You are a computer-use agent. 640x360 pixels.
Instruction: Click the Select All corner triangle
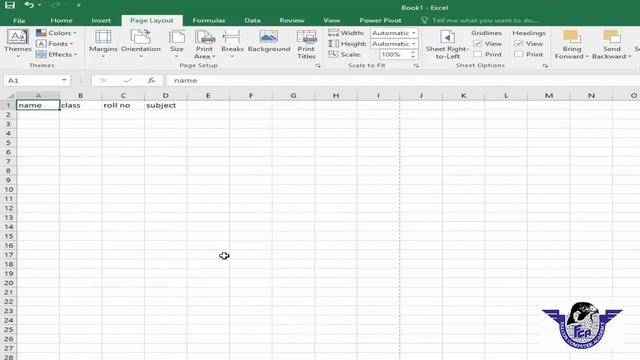pyautogui.click(x=11, y=96)
